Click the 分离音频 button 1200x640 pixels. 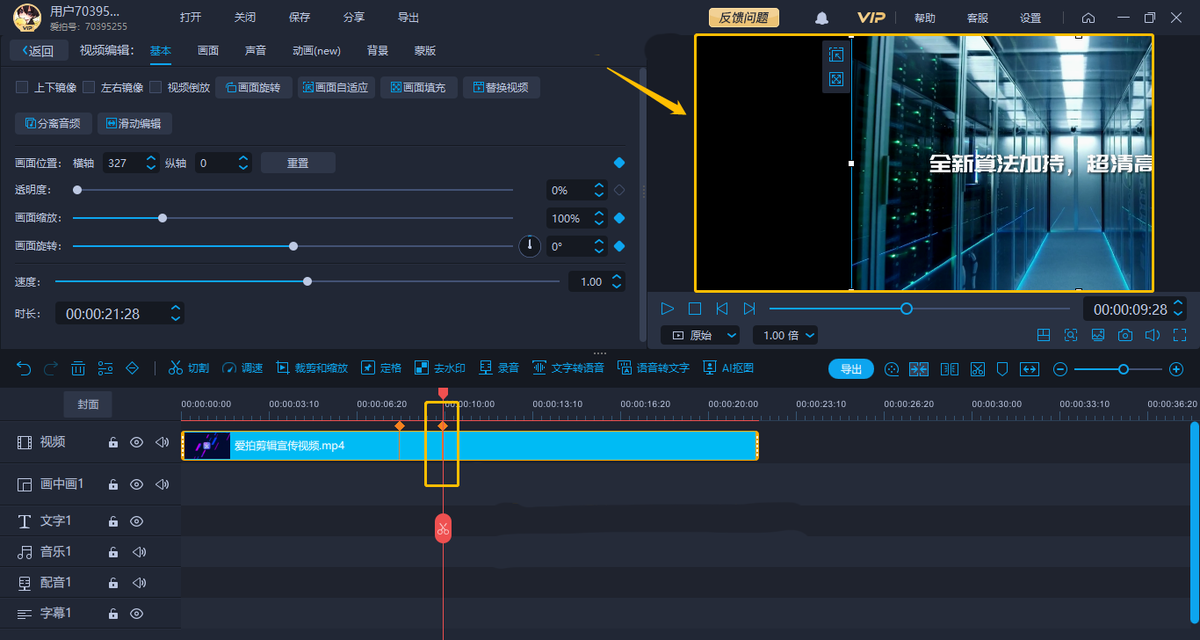(54, 124)
